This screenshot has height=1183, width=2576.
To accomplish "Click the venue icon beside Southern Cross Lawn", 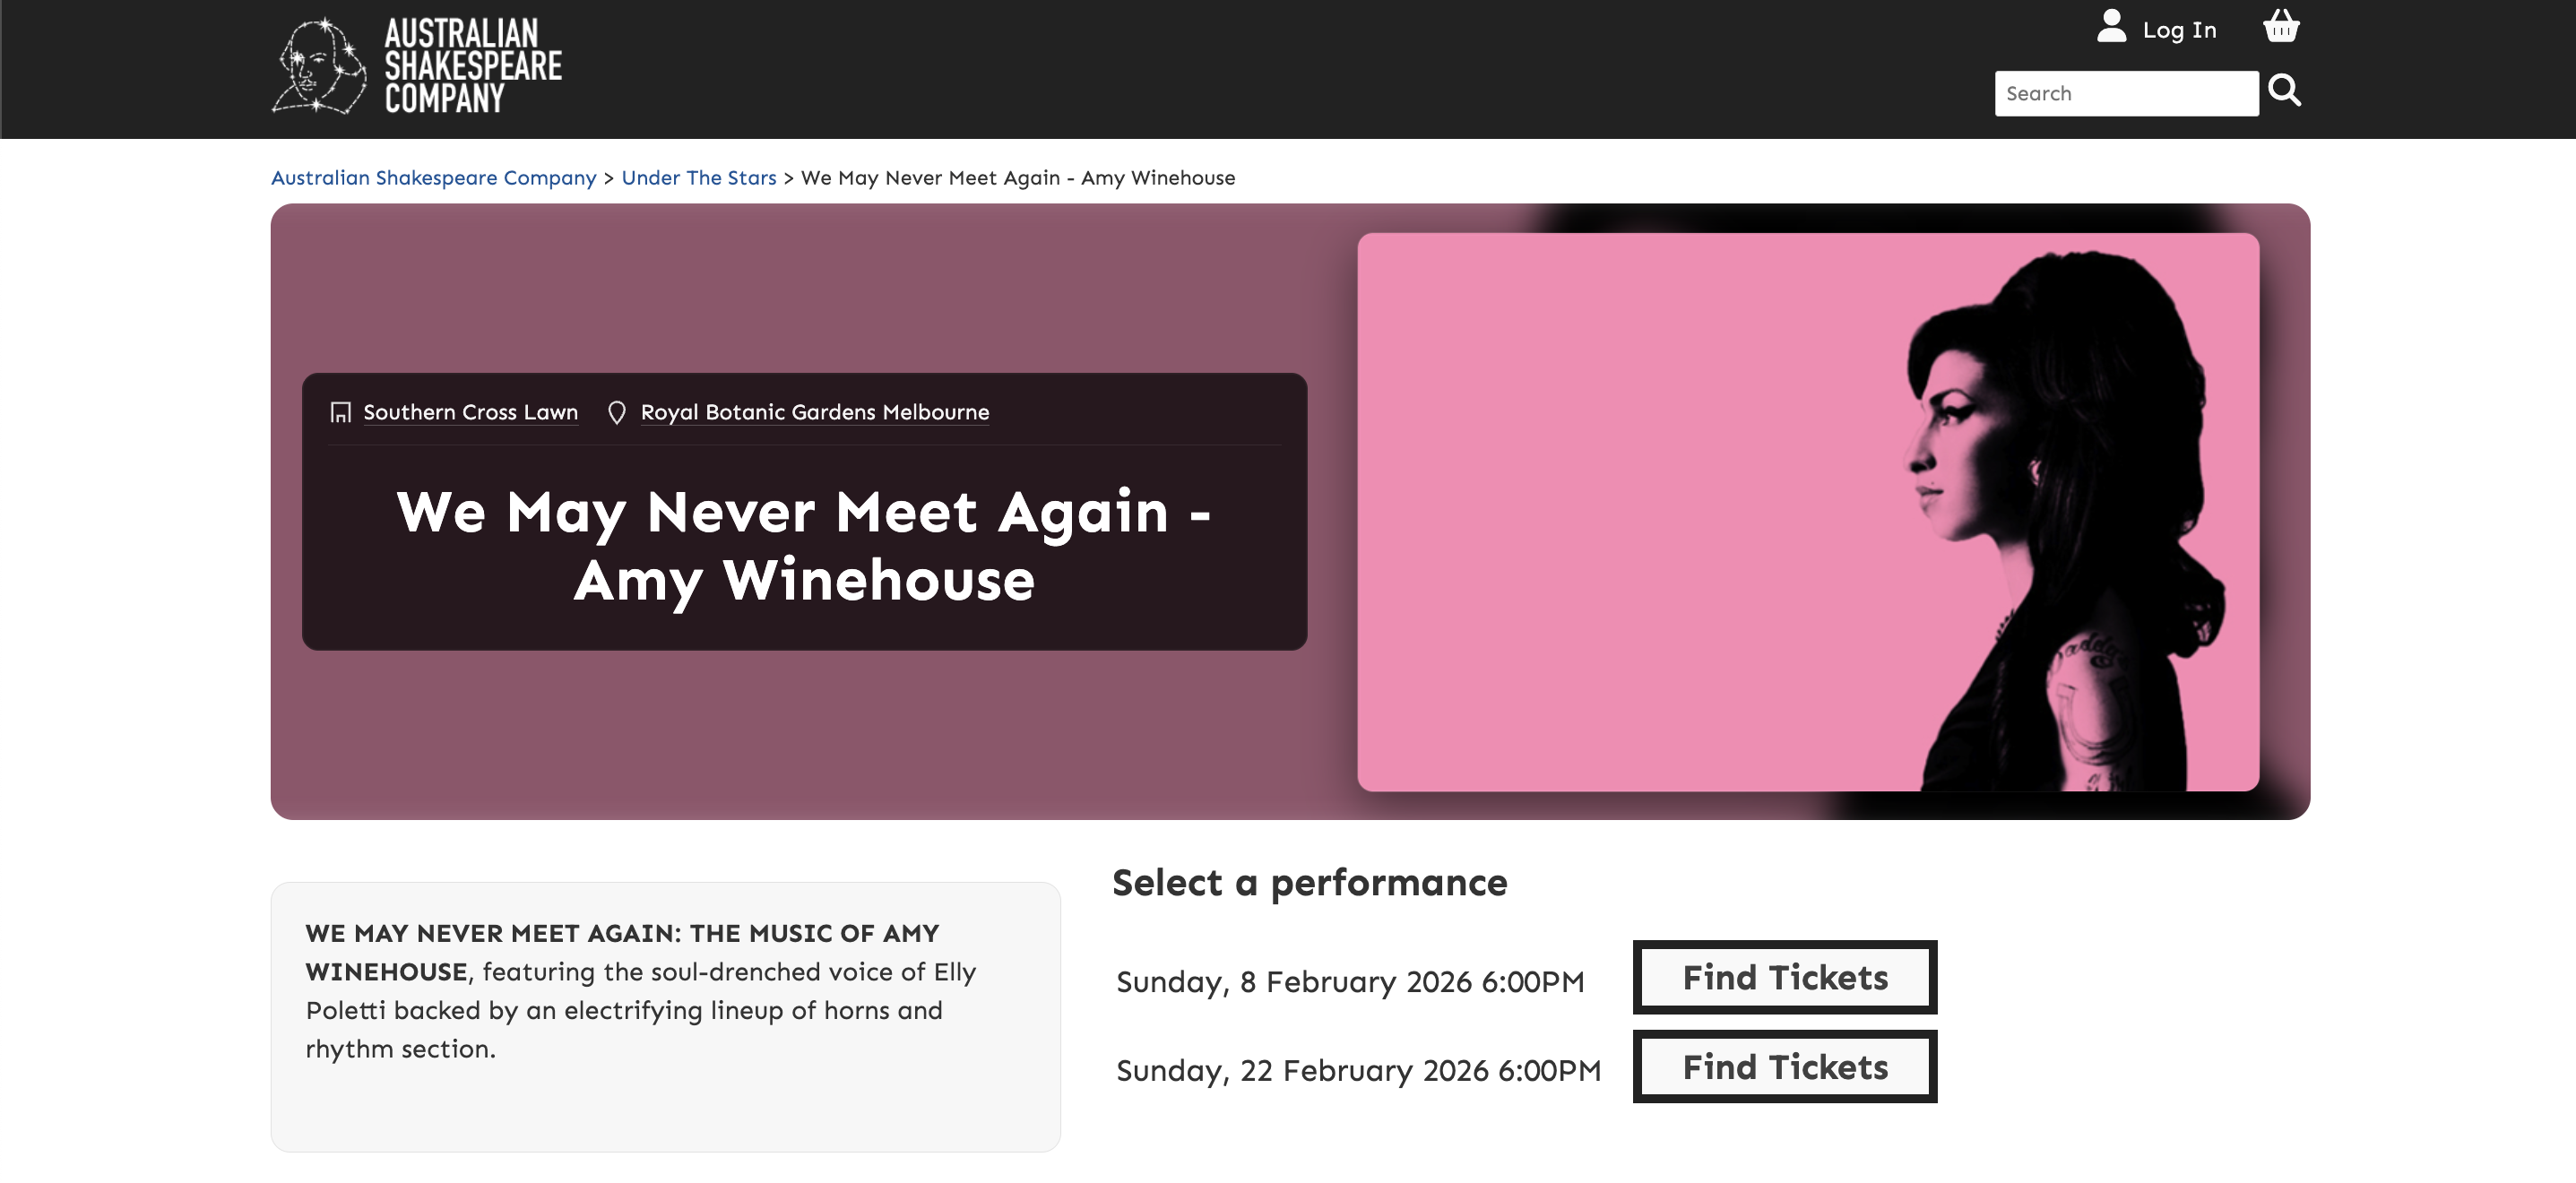I will [x=341, y=413].
